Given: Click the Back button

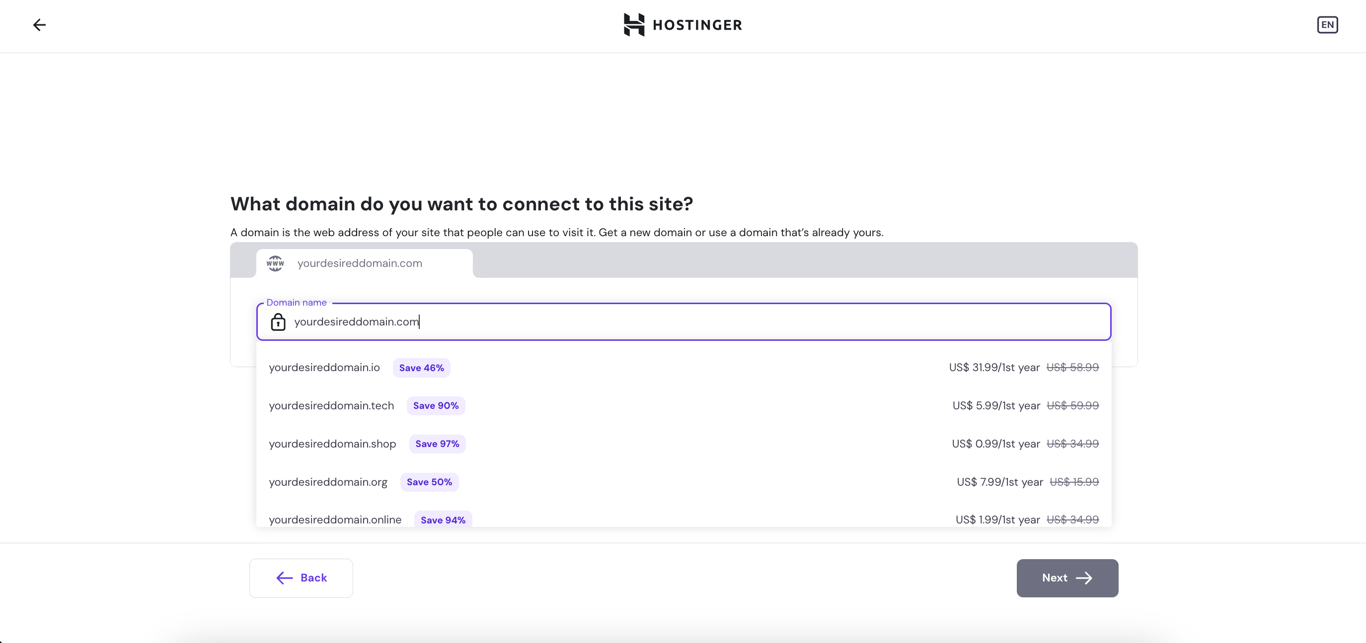Looking at the screenshot, I should 301,578.
